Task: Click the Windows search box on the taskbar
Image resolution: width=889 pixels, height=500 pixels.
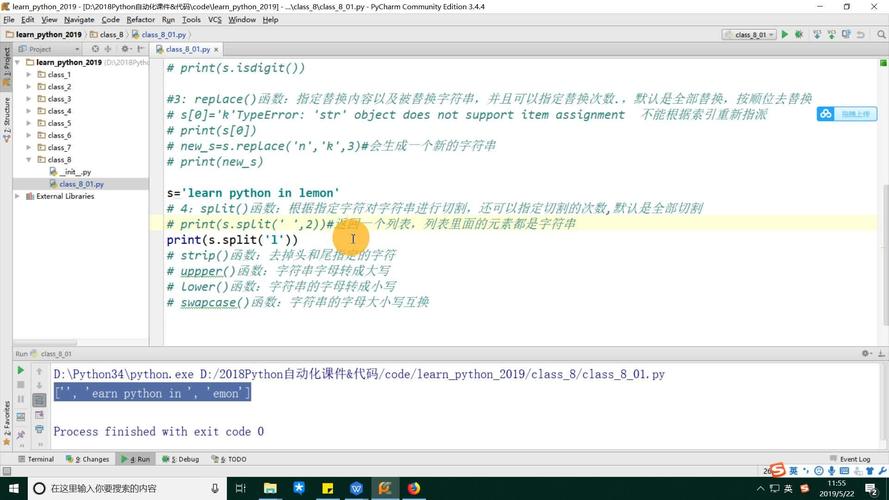Action: [x=125, y=488]
